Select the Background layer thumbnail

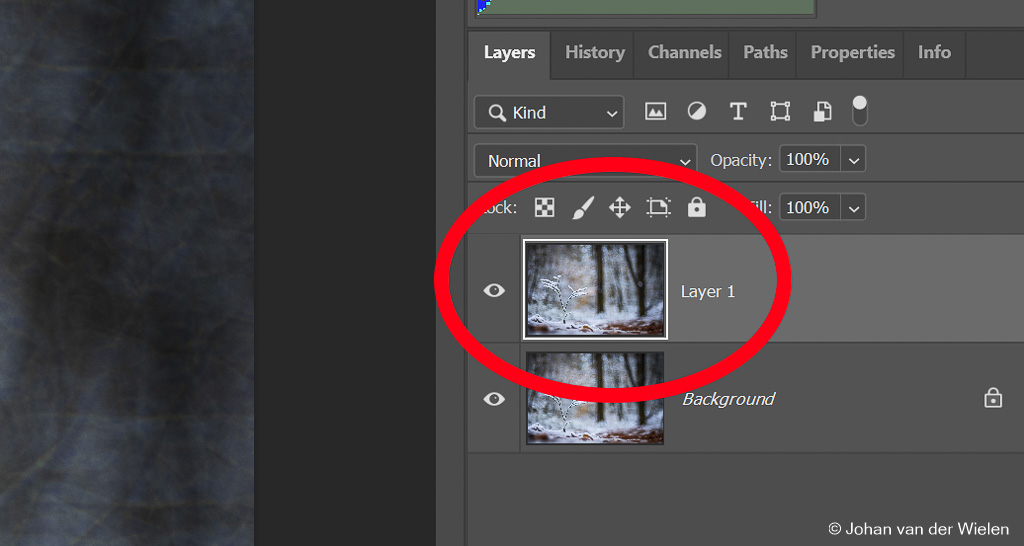595,398
